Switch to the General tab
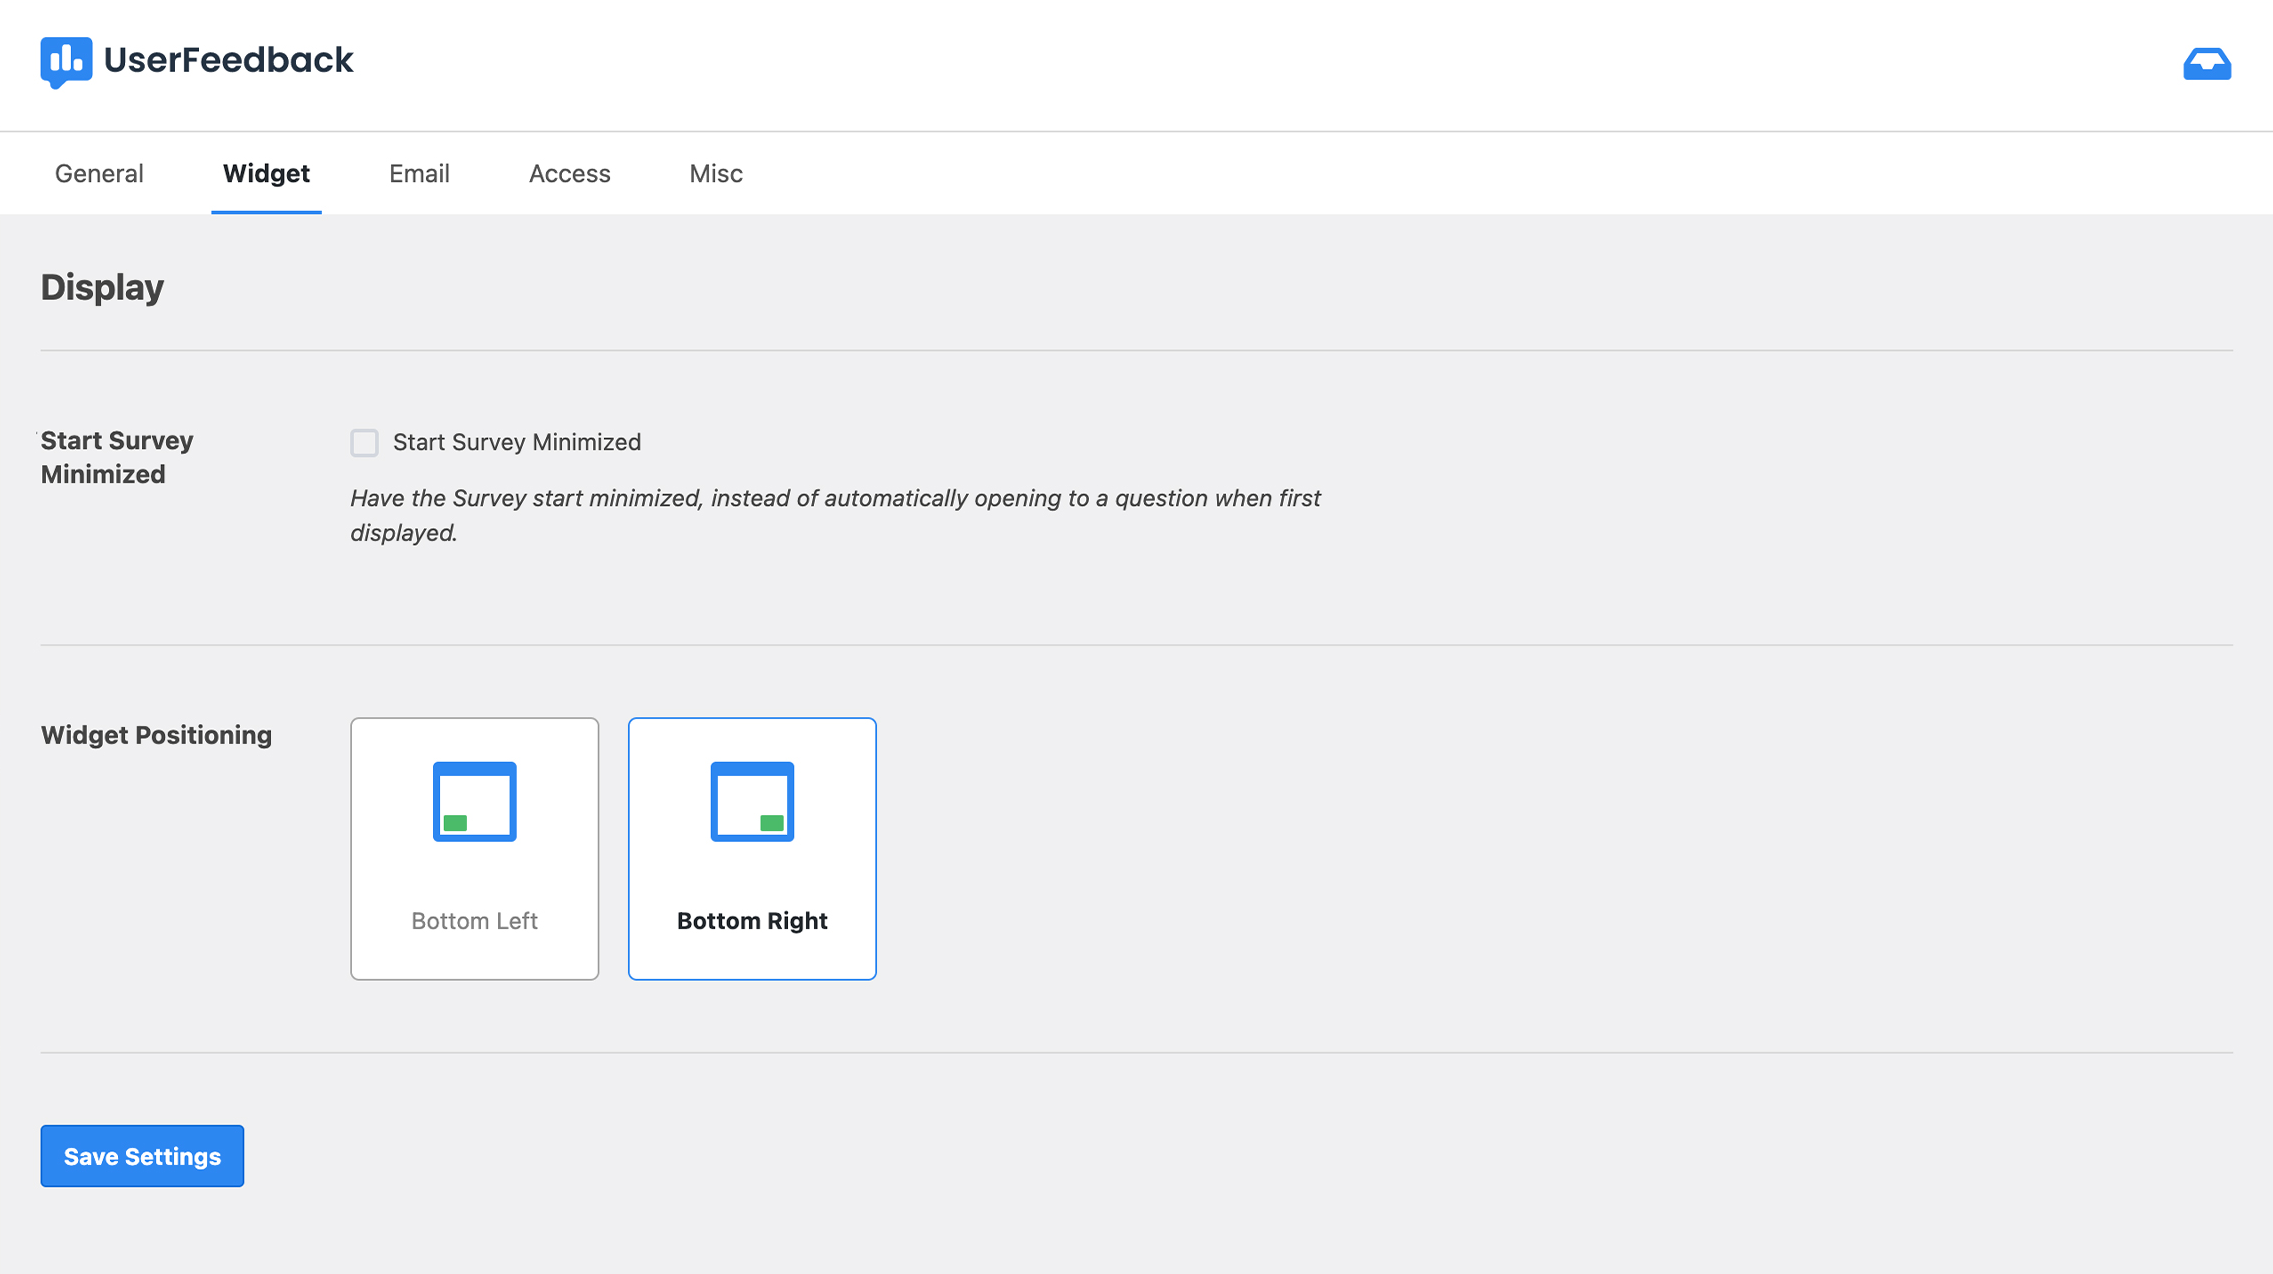This screenshot has height=1274, width=2273. click(98, 173)
